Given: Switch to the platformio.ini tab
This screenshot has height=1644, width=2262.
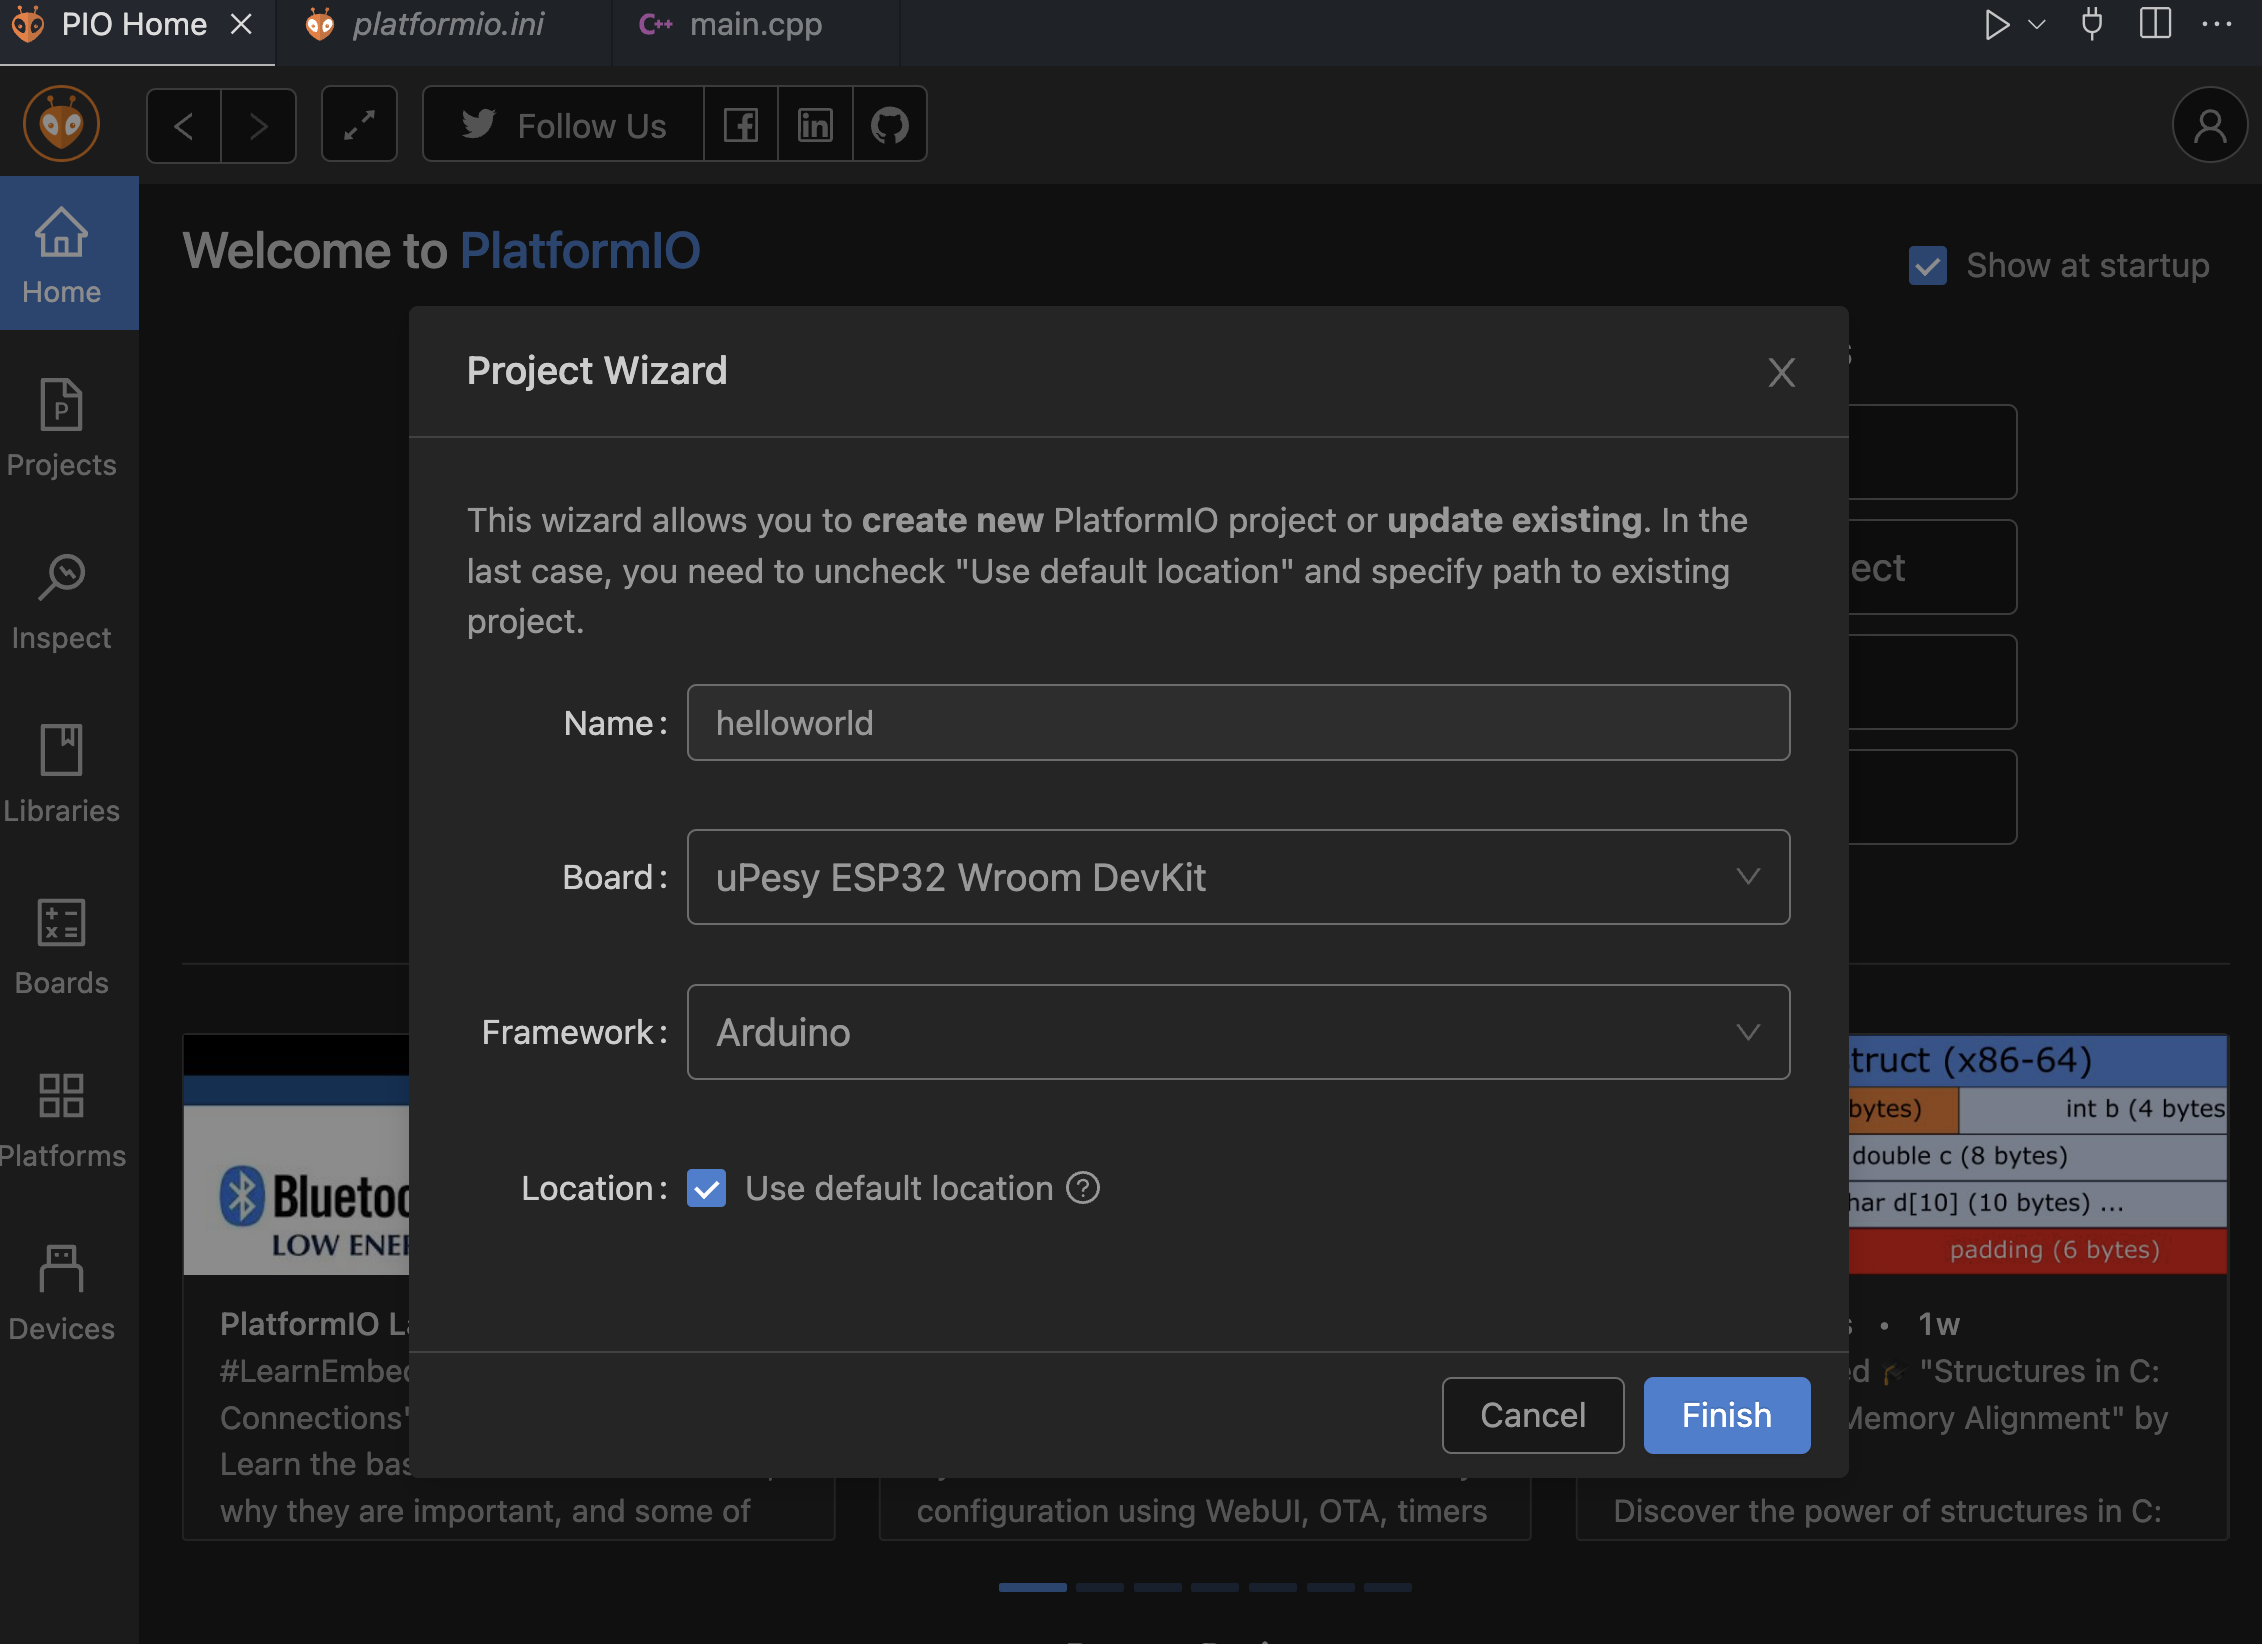Looking at the screenshot, I should coord(447,25).
